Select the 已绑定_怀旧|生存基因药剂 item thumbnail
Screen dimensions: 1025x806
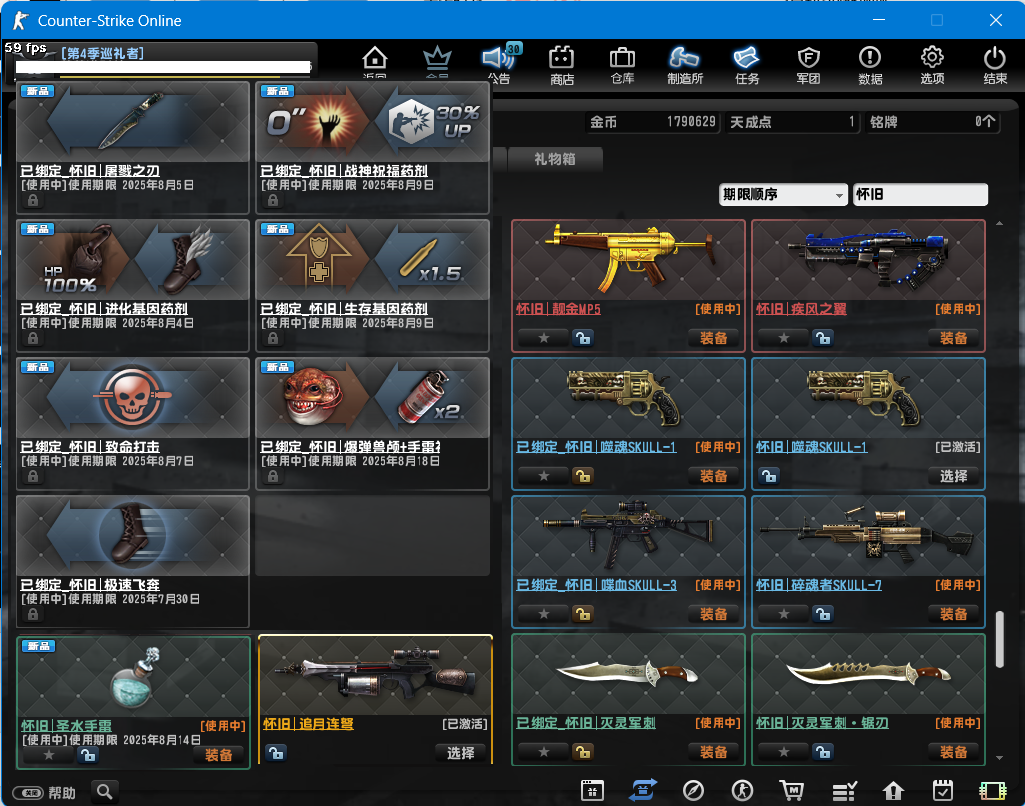373,260
